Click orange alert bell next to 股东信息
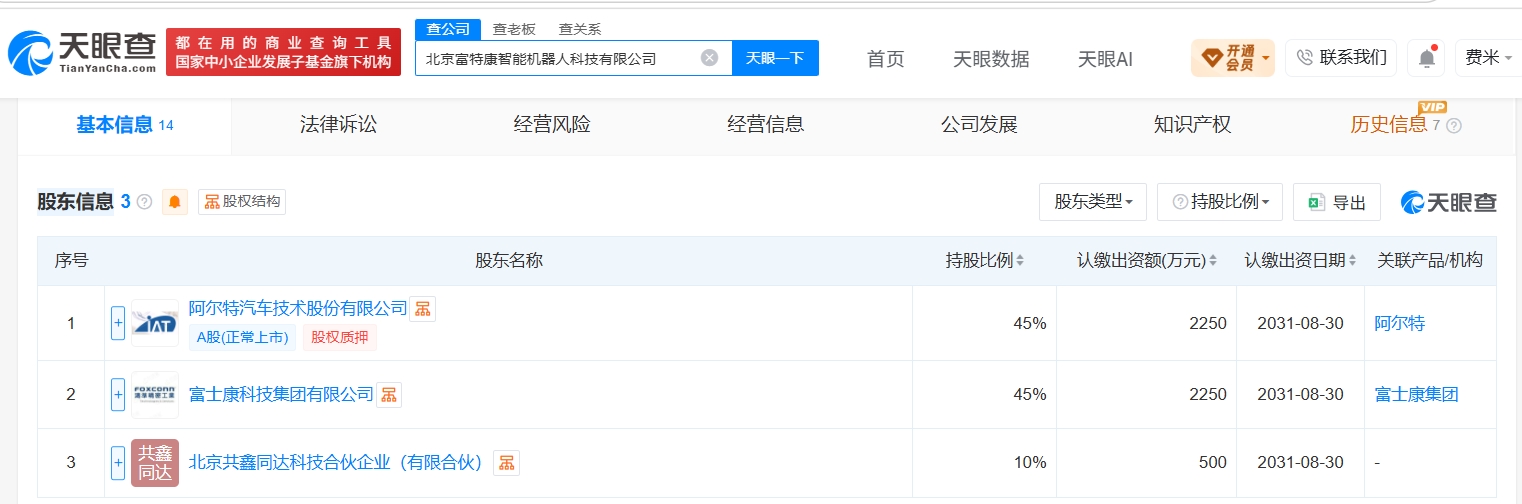The image size is (1522, 504). [x=175, y=202]
